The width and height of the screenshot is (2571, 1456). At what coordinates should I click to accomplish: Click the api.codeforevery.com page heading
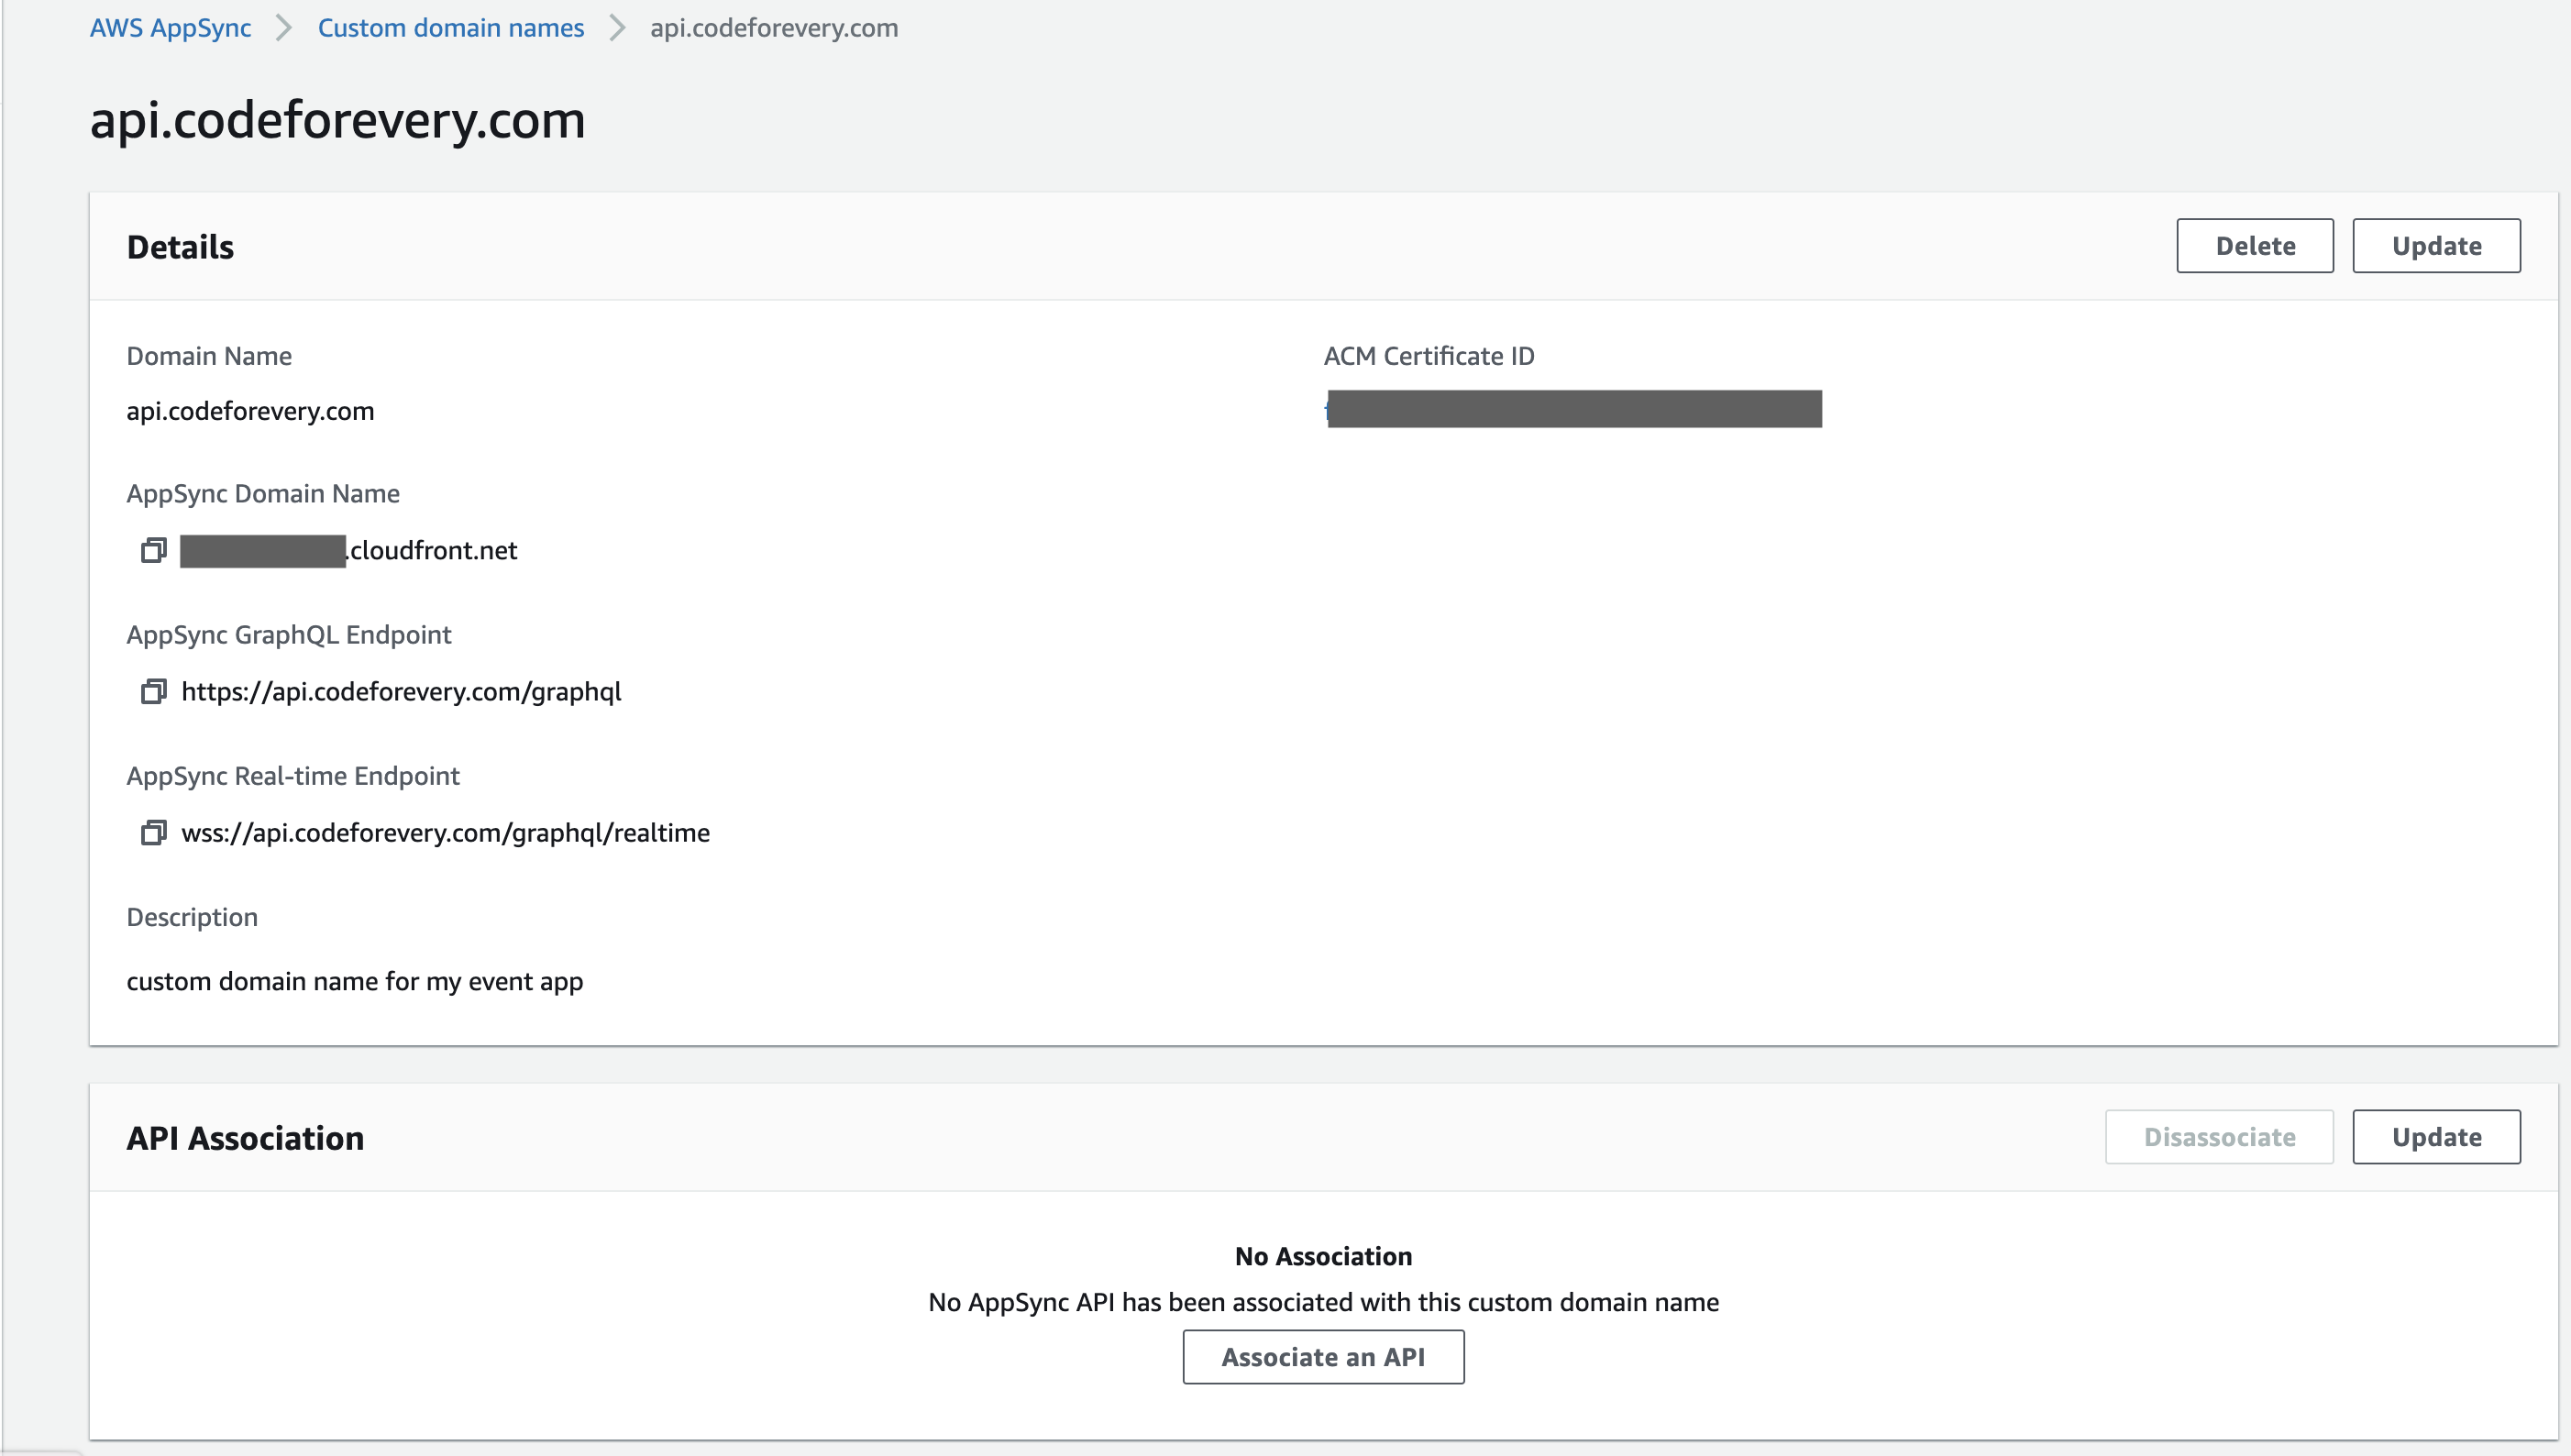tap(337, 121)
